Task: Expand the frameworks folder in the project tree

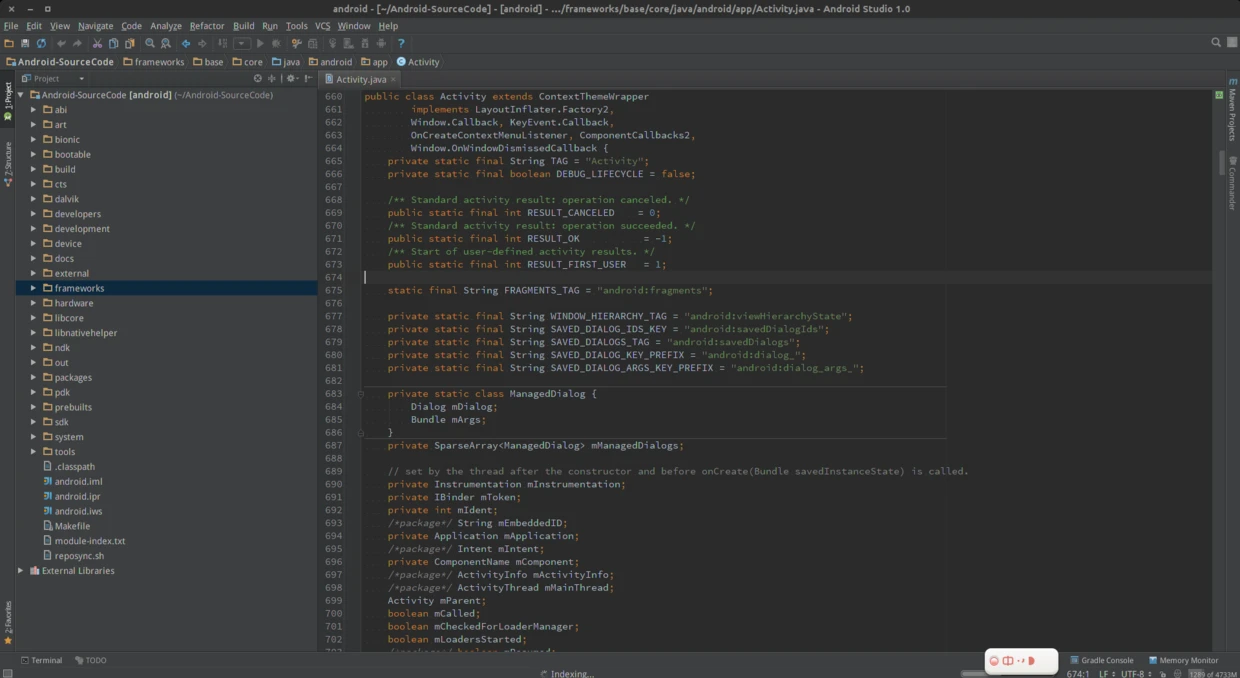Action: (34, 287)
